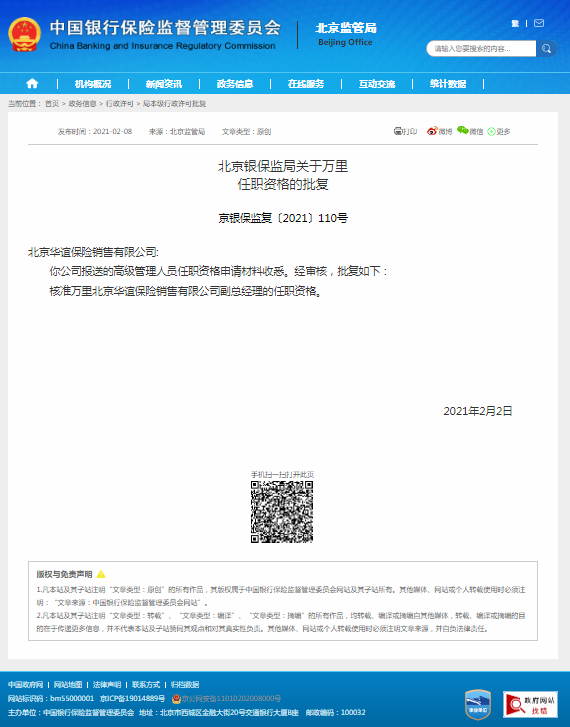Click the police badge icon in footer
This screenshot has height=727, width=570.
(x=176, y=698)
